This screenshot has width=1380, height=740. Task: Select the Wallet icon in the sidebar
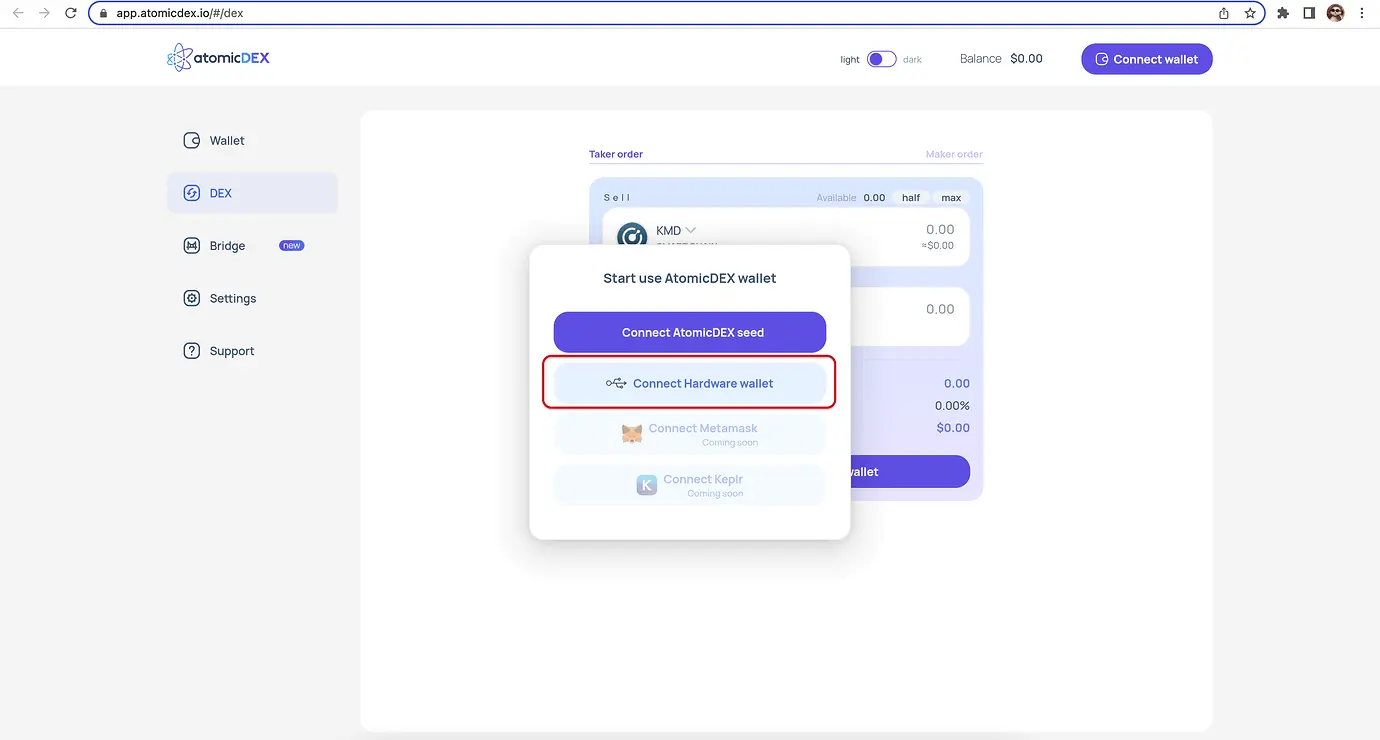[x=190, y=140]
